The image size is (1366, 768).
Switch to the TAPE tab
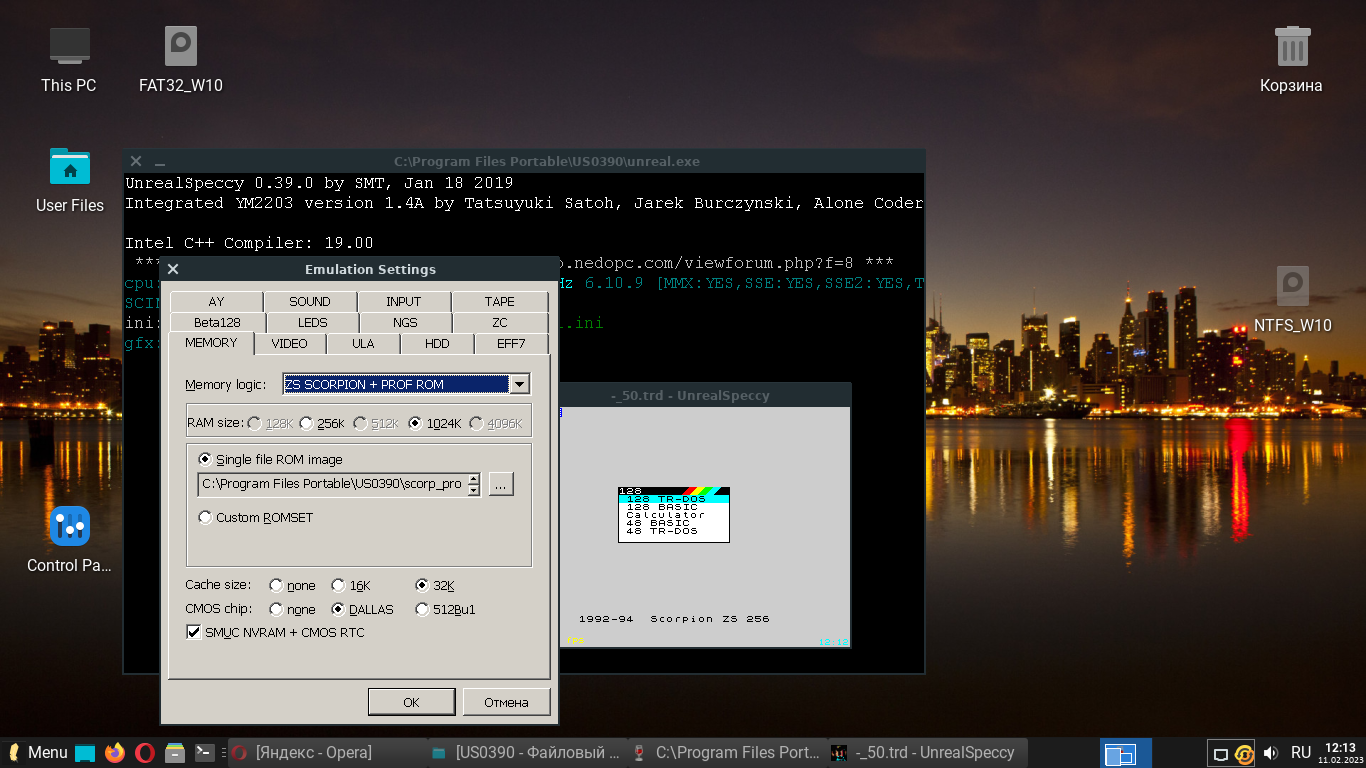tap(499, 301)
